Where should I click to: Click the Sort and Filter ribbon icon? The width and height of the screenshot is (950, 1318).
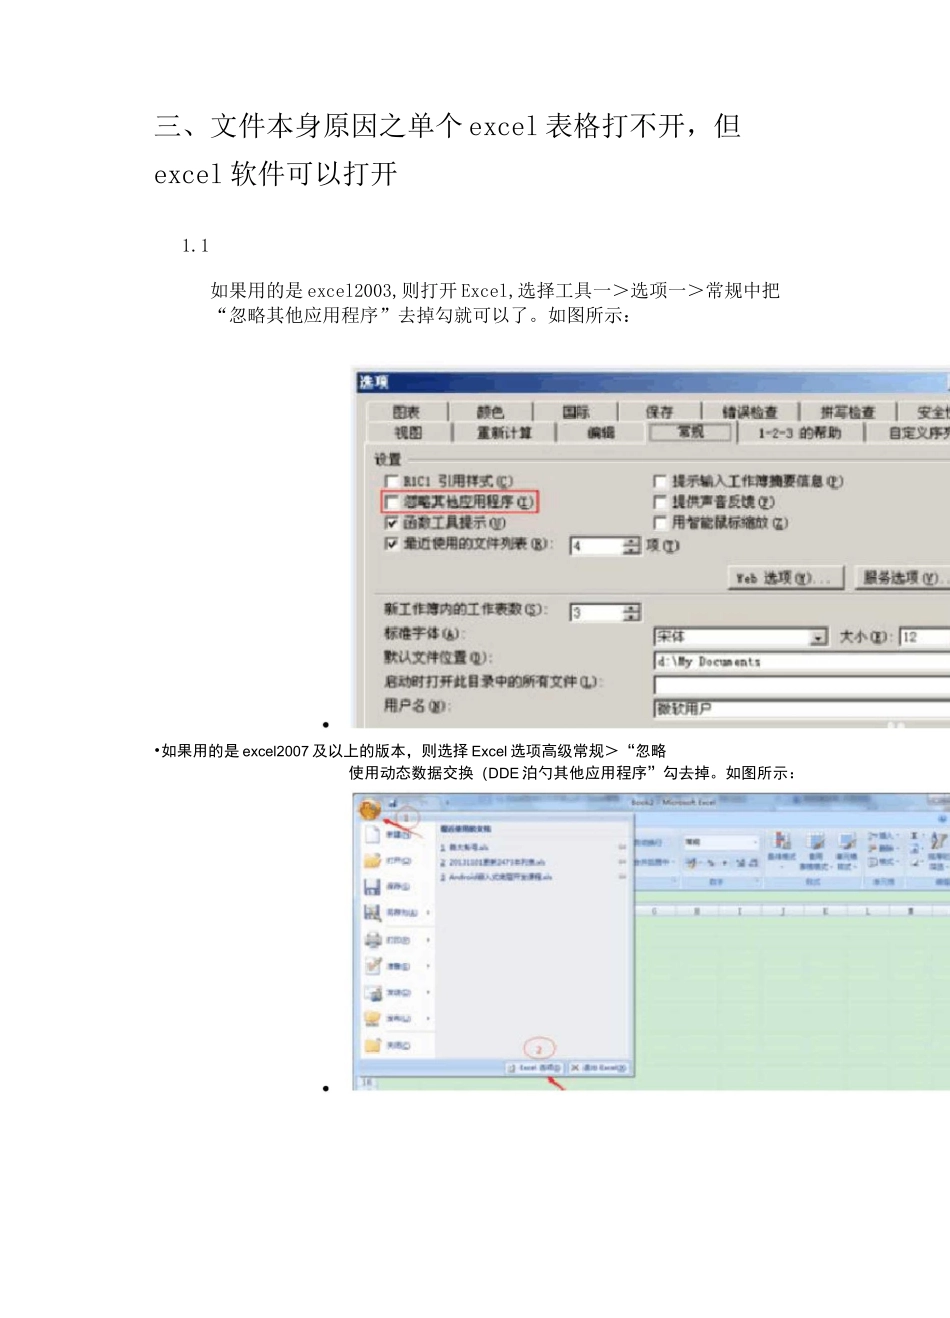938,840
